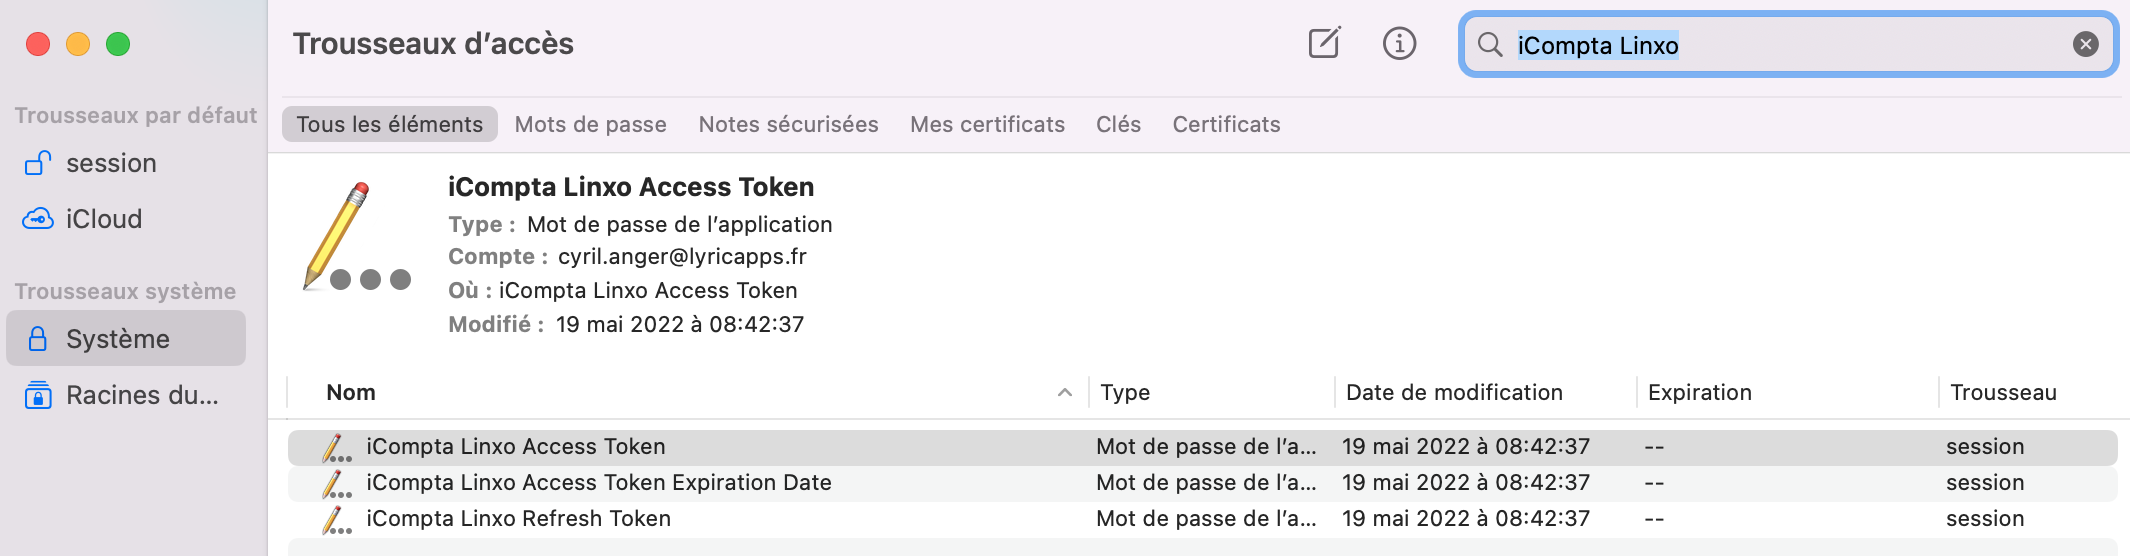Switch to Notes sécurisées tab

point(788,124)
